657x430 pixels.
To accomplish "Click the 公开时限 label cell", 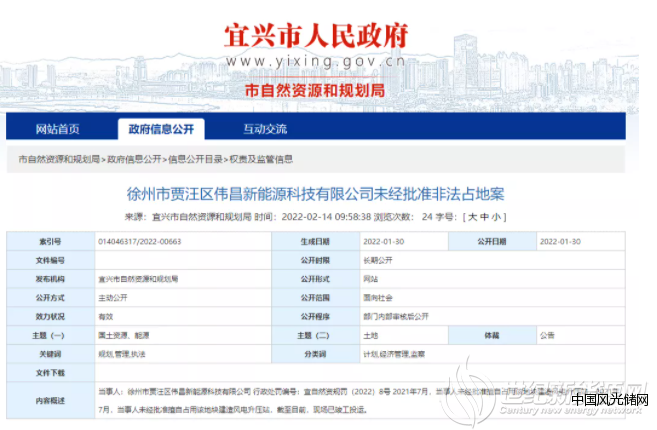I will (316, 260).
